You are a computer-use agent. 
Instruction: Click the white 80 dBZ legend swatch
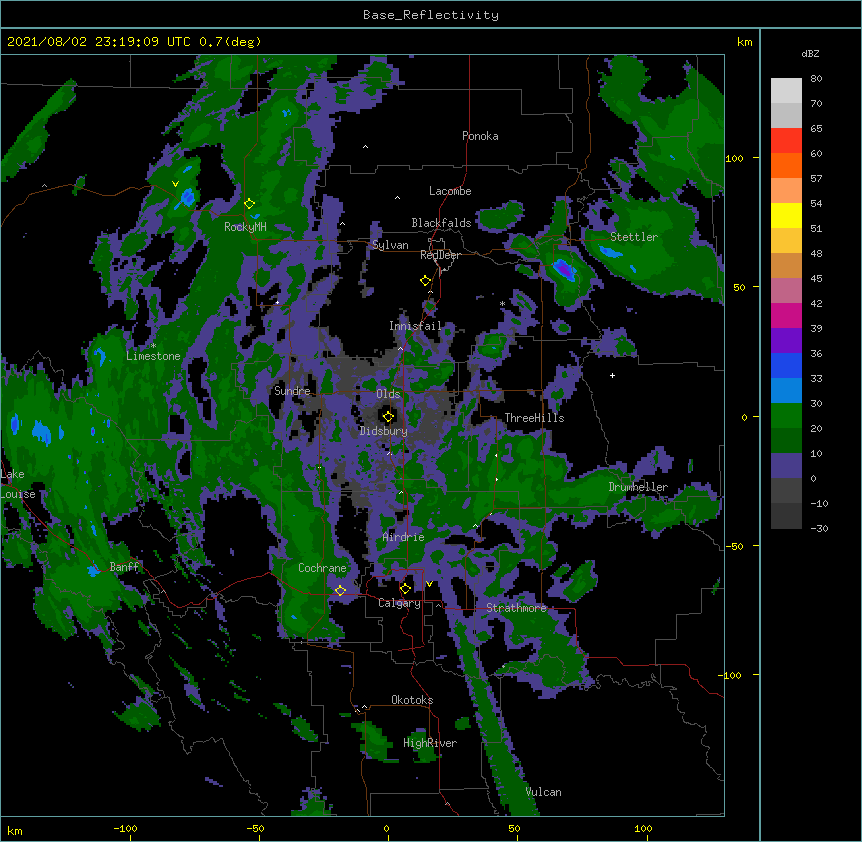(x=786, y=91)
